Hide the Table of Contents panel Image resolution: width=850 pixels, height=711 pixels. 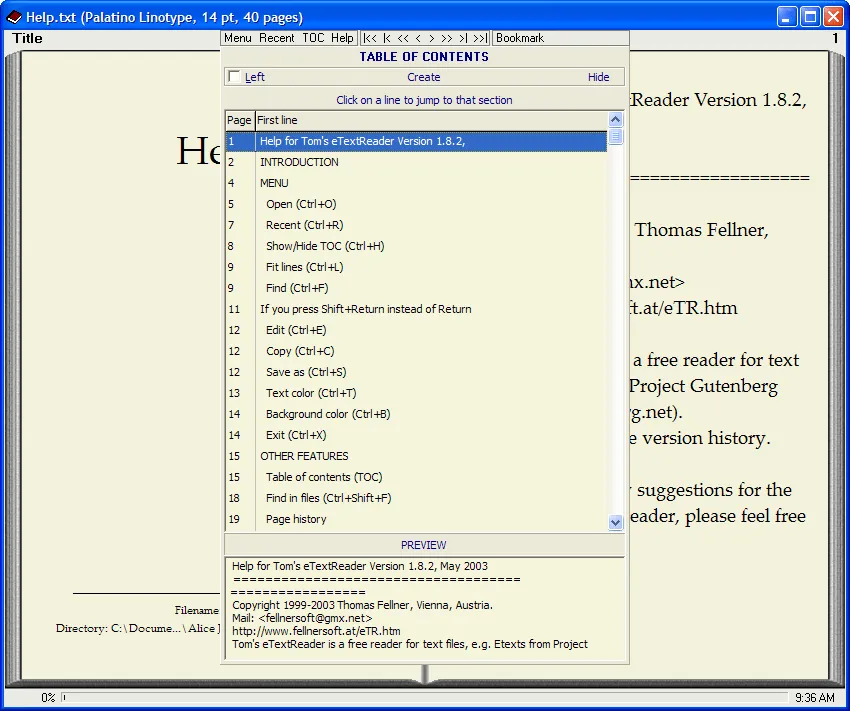click(x=598, y=76)
